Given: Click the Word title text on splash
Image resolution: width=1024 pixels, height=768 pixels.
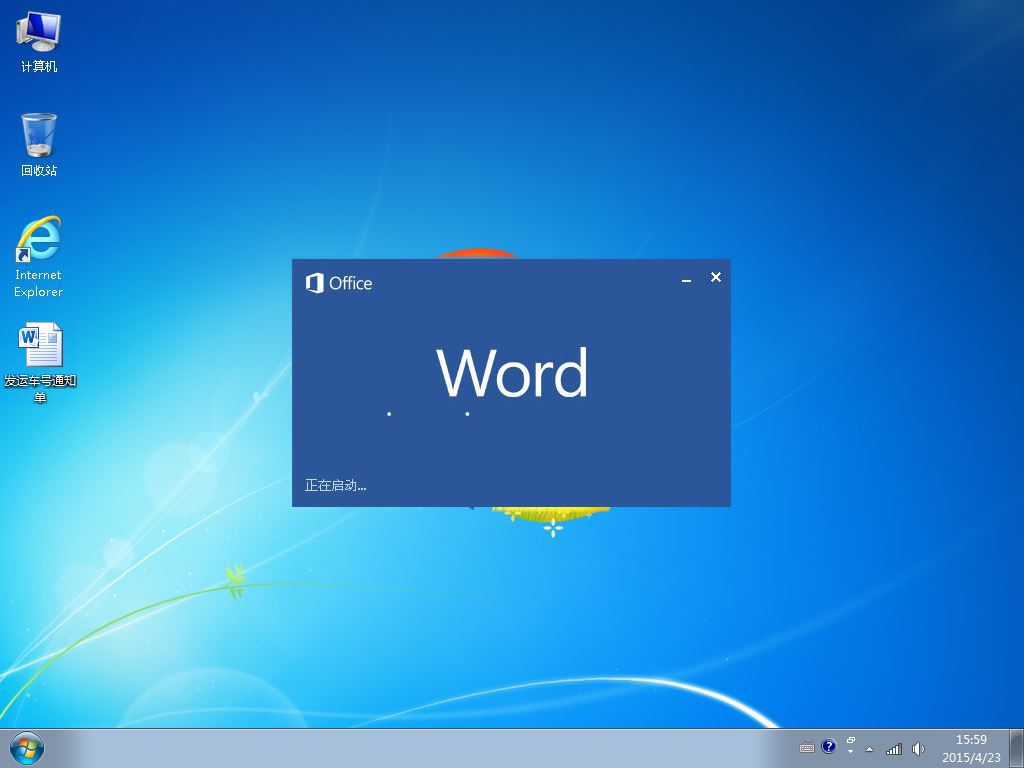Looking at the screenshot, I should (513, 373).
